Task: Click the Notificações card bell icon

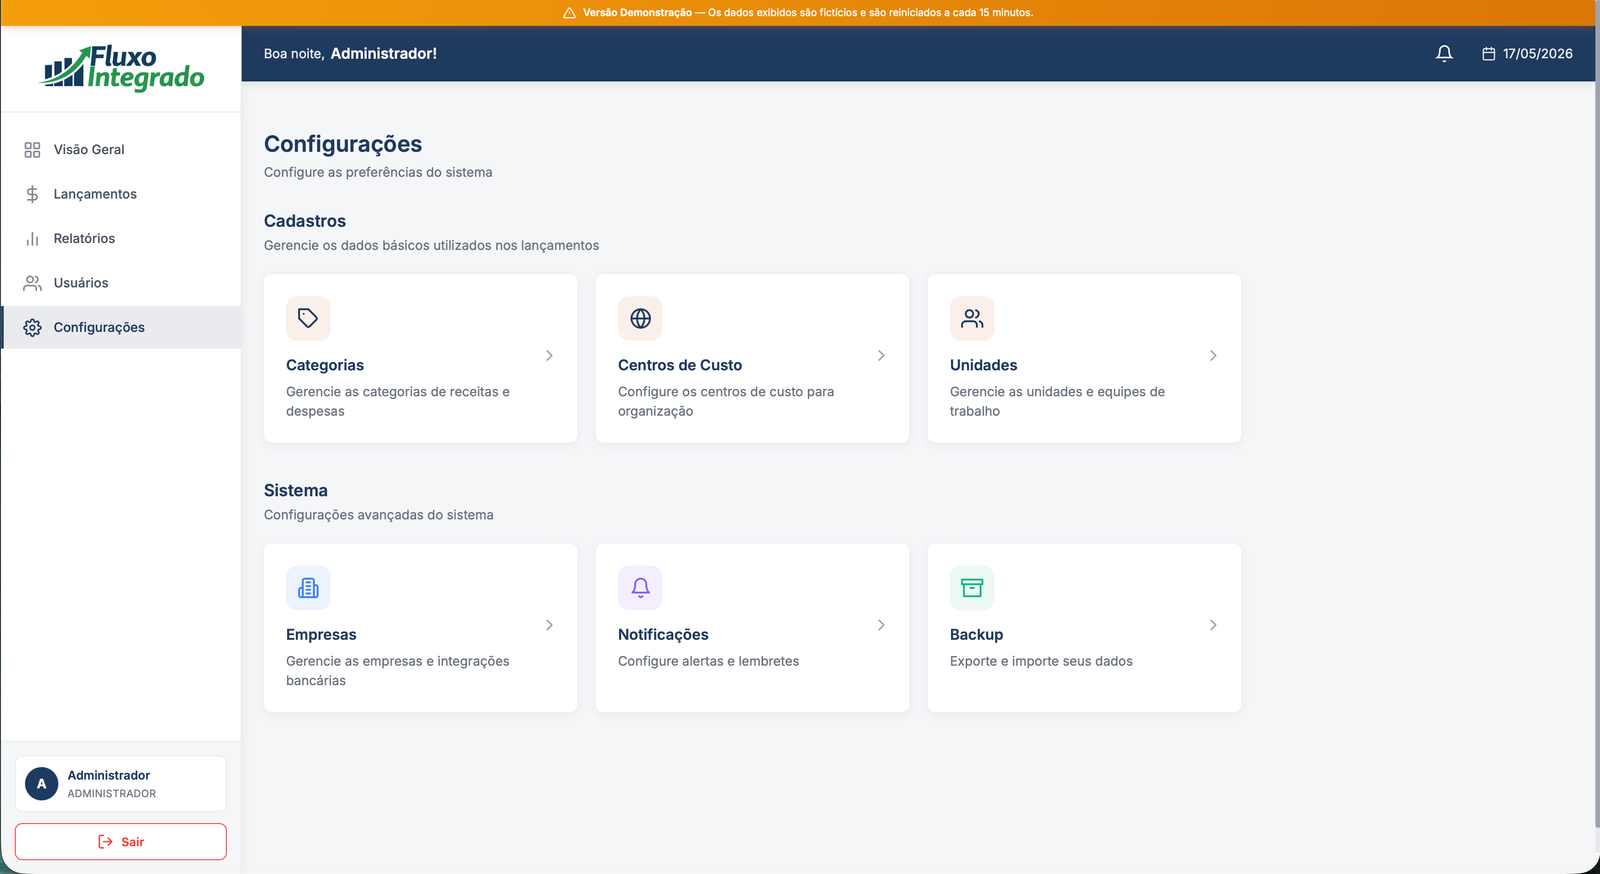Action: (640, 588)
